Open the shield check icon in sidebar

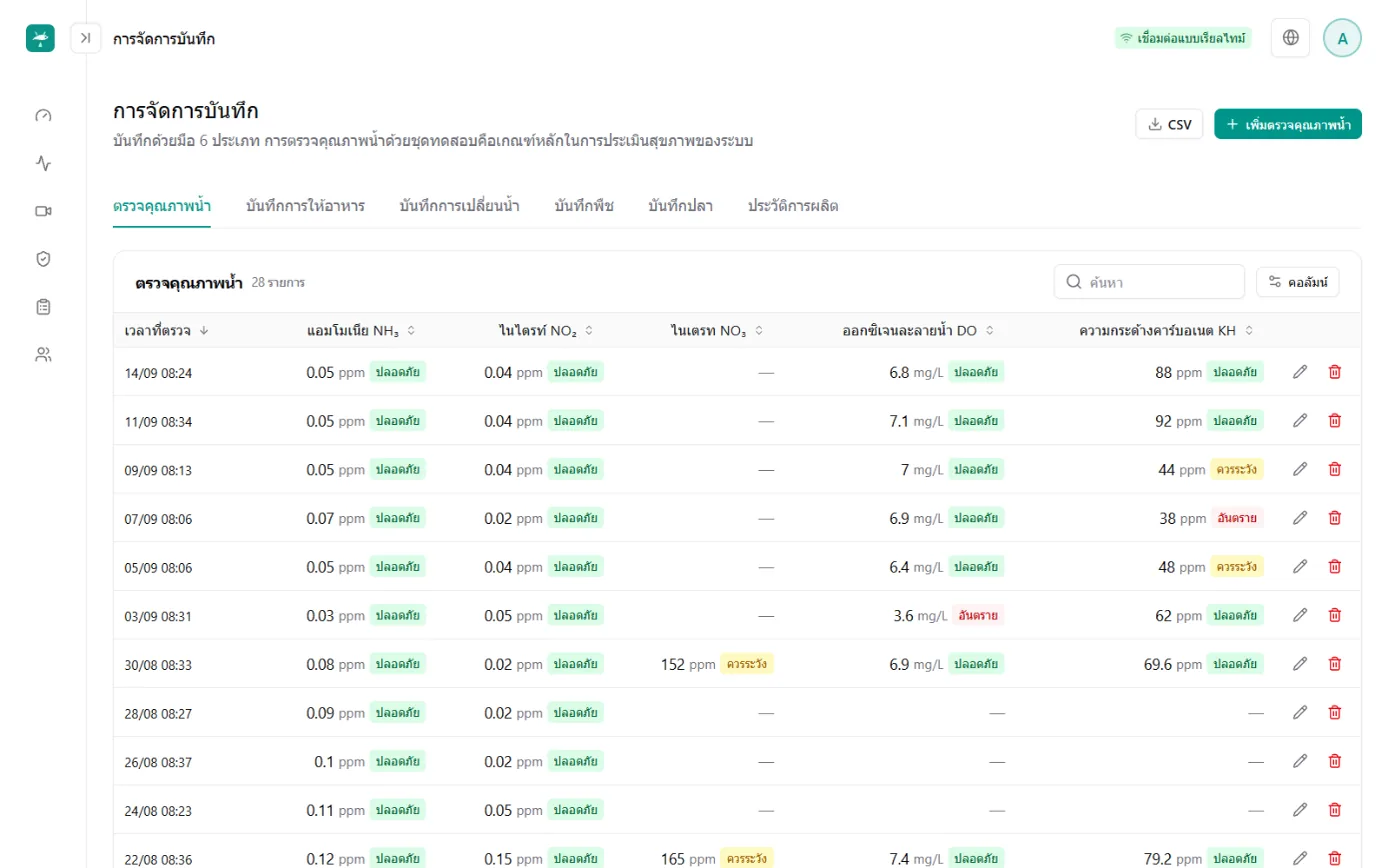point(43,259)
